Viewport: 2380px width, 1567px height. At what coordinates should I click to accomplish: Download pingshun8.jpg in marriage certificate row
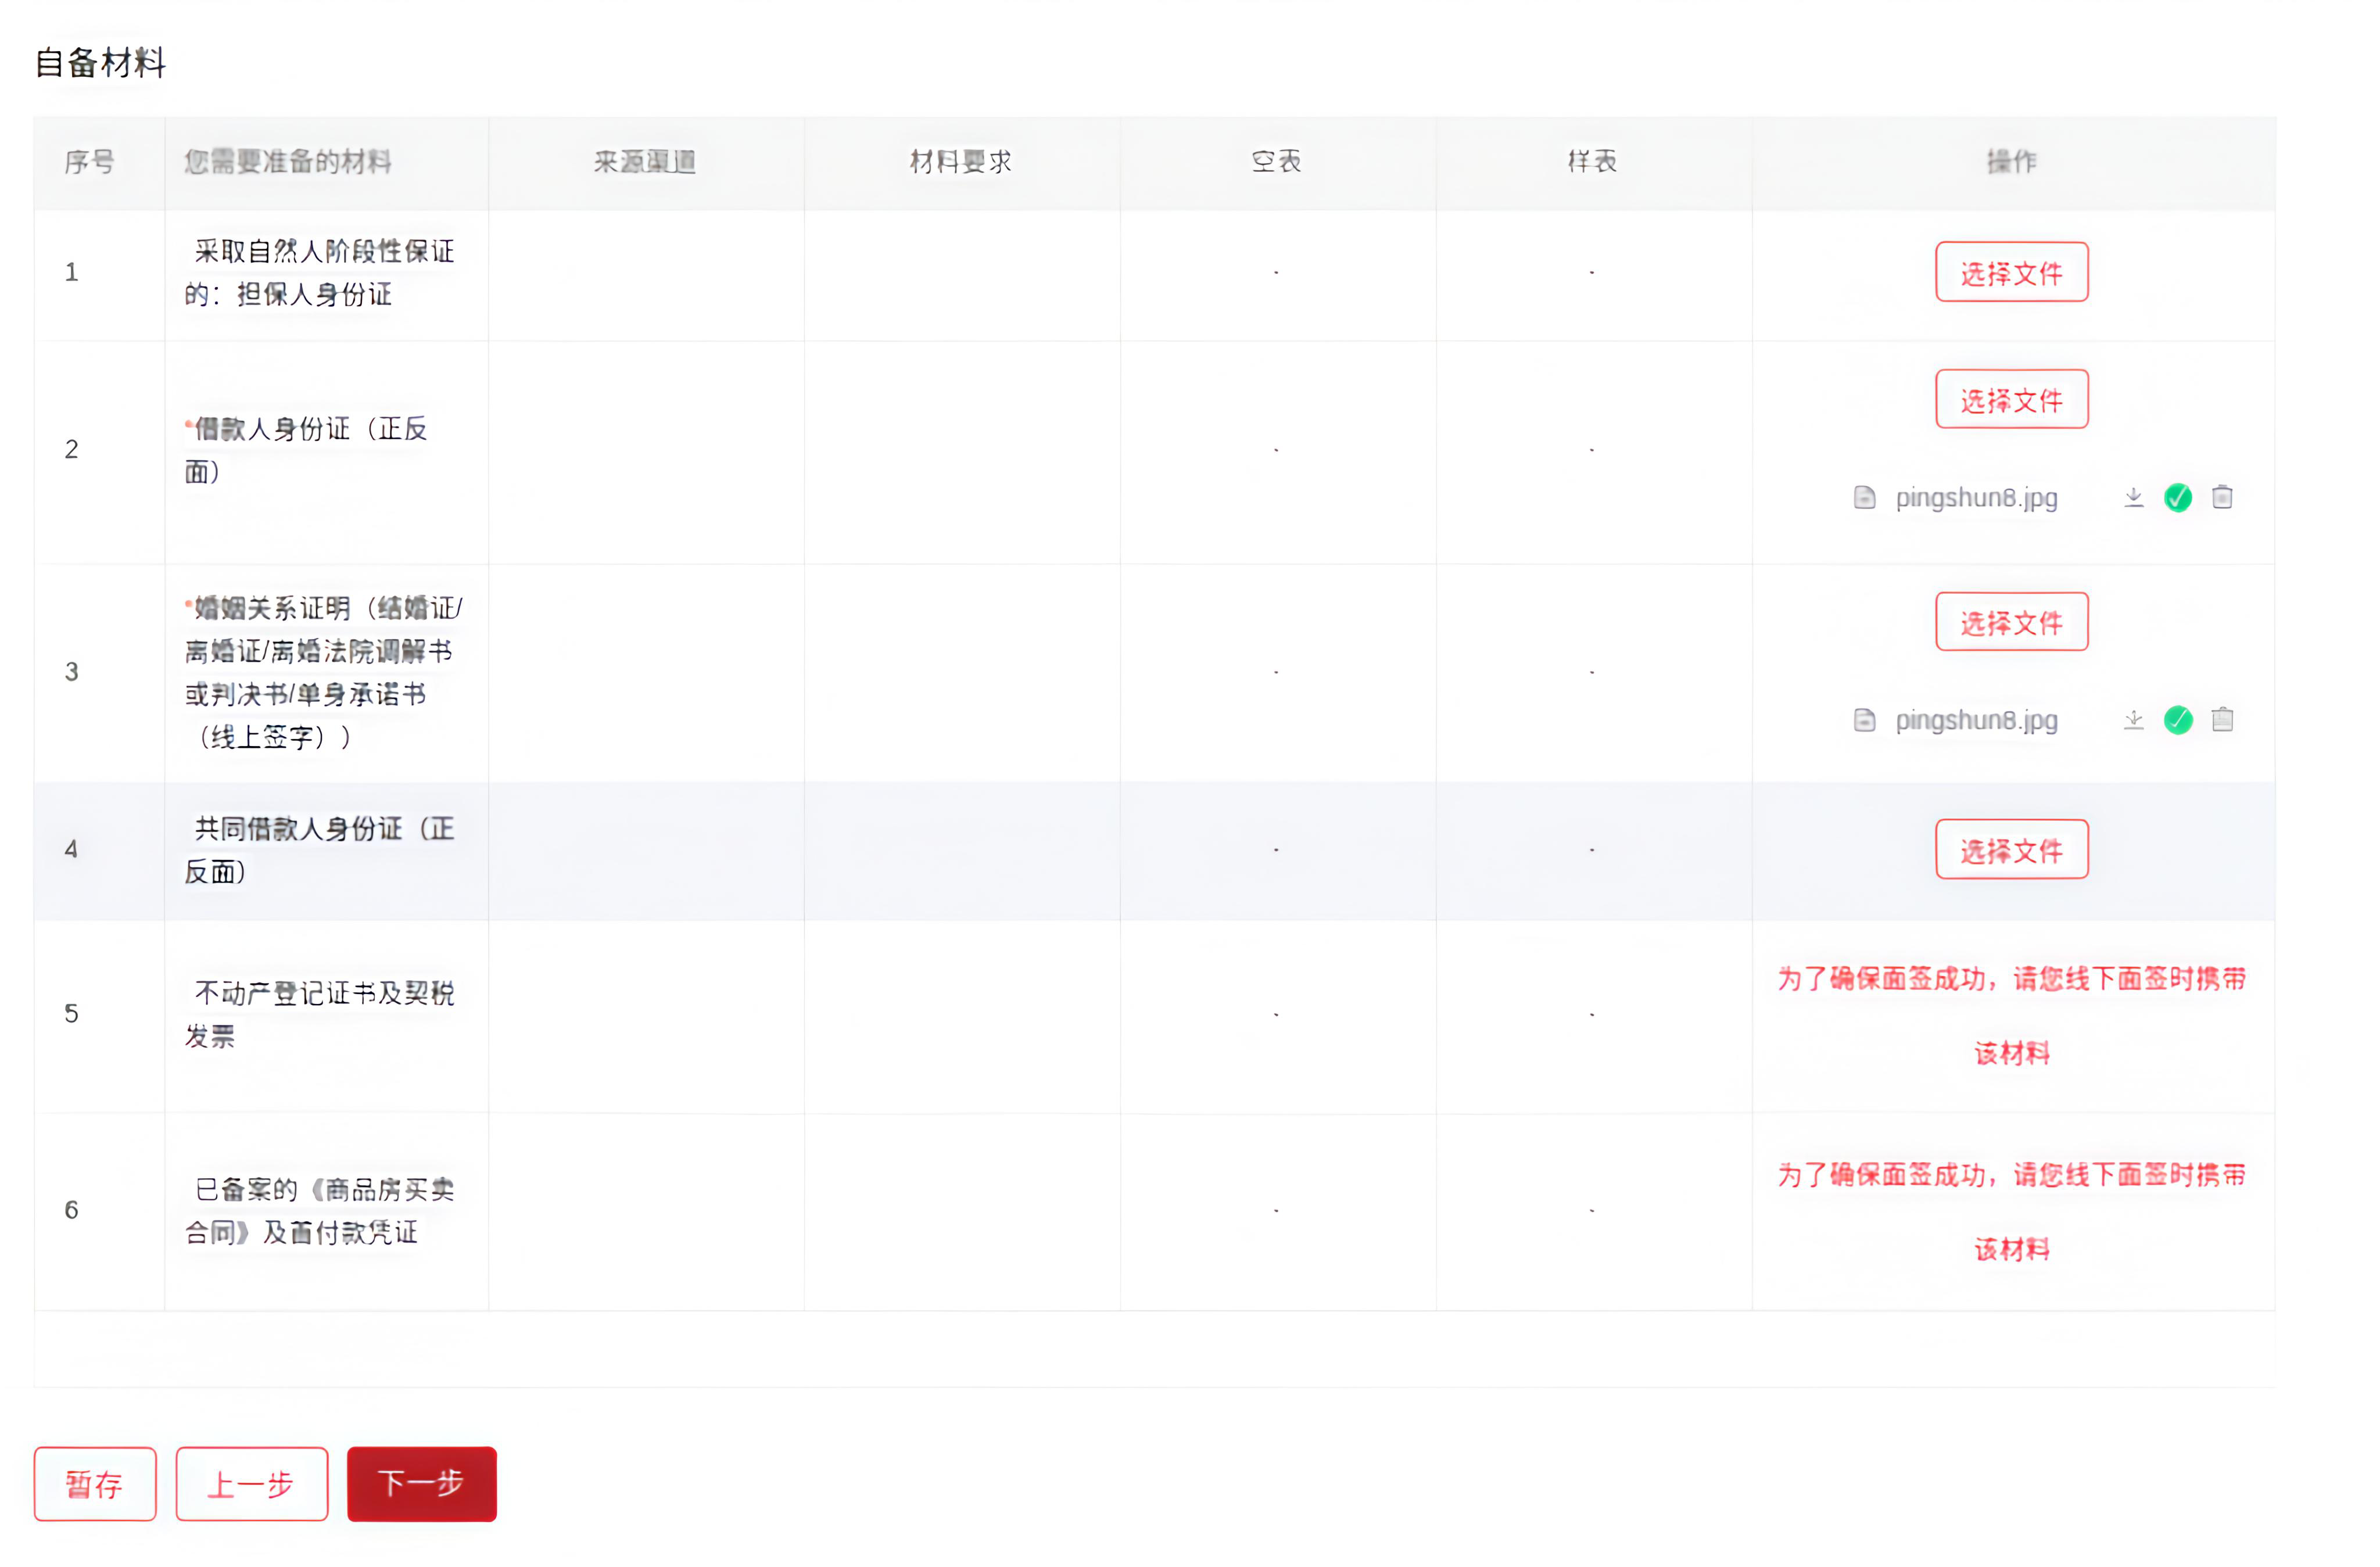[2133, 720]
